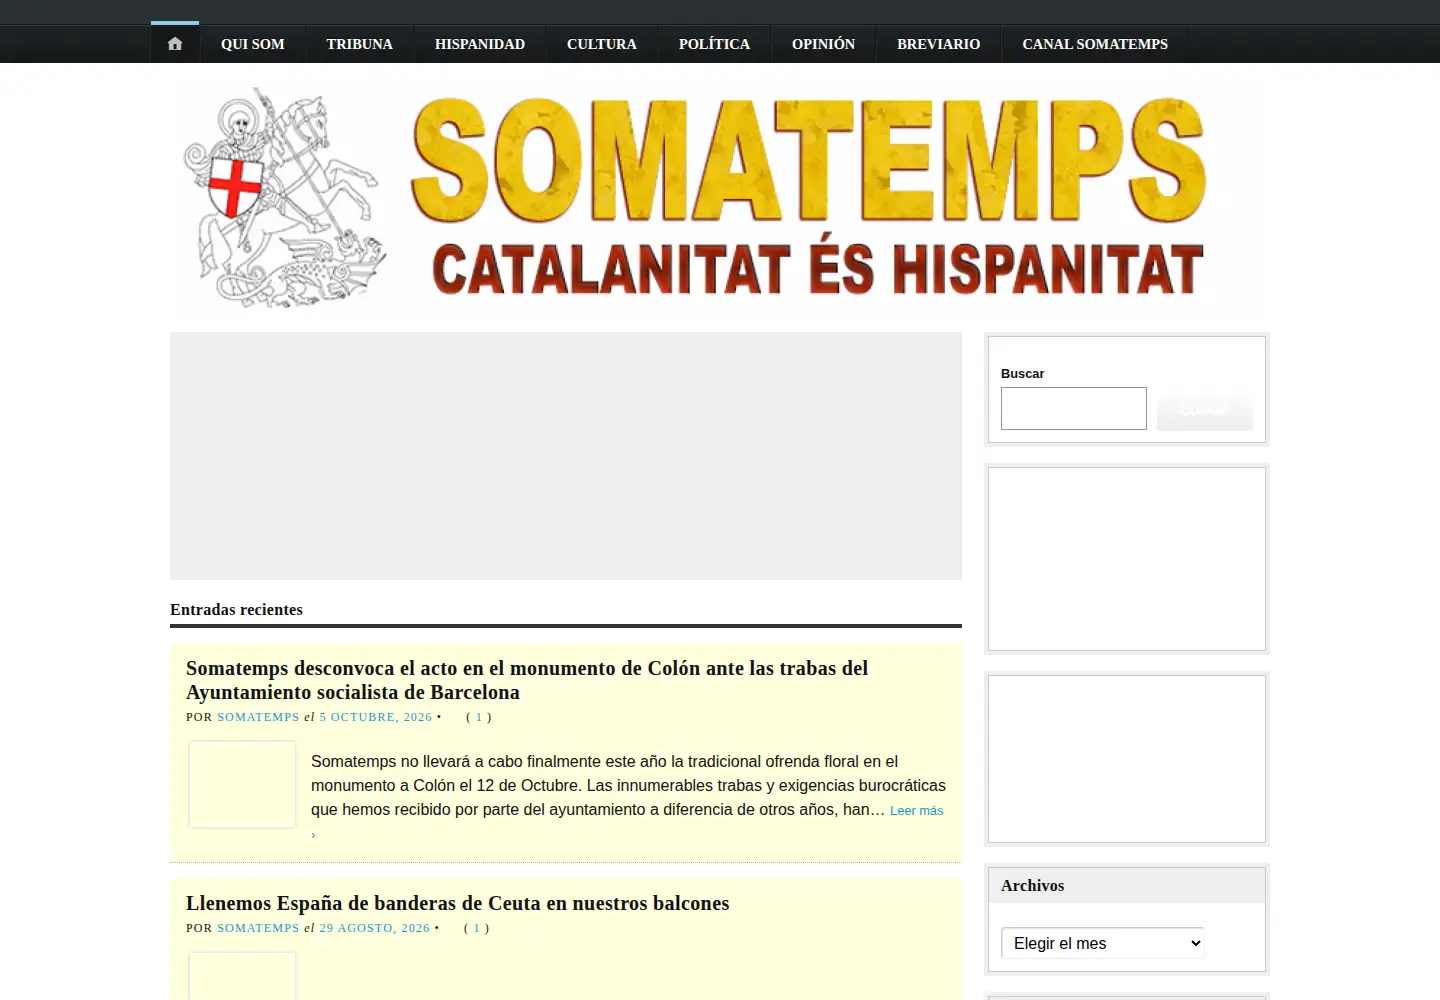Open the OPINIÓN section
This screenshot has width=1440, height=1000.
pos(824,44)
